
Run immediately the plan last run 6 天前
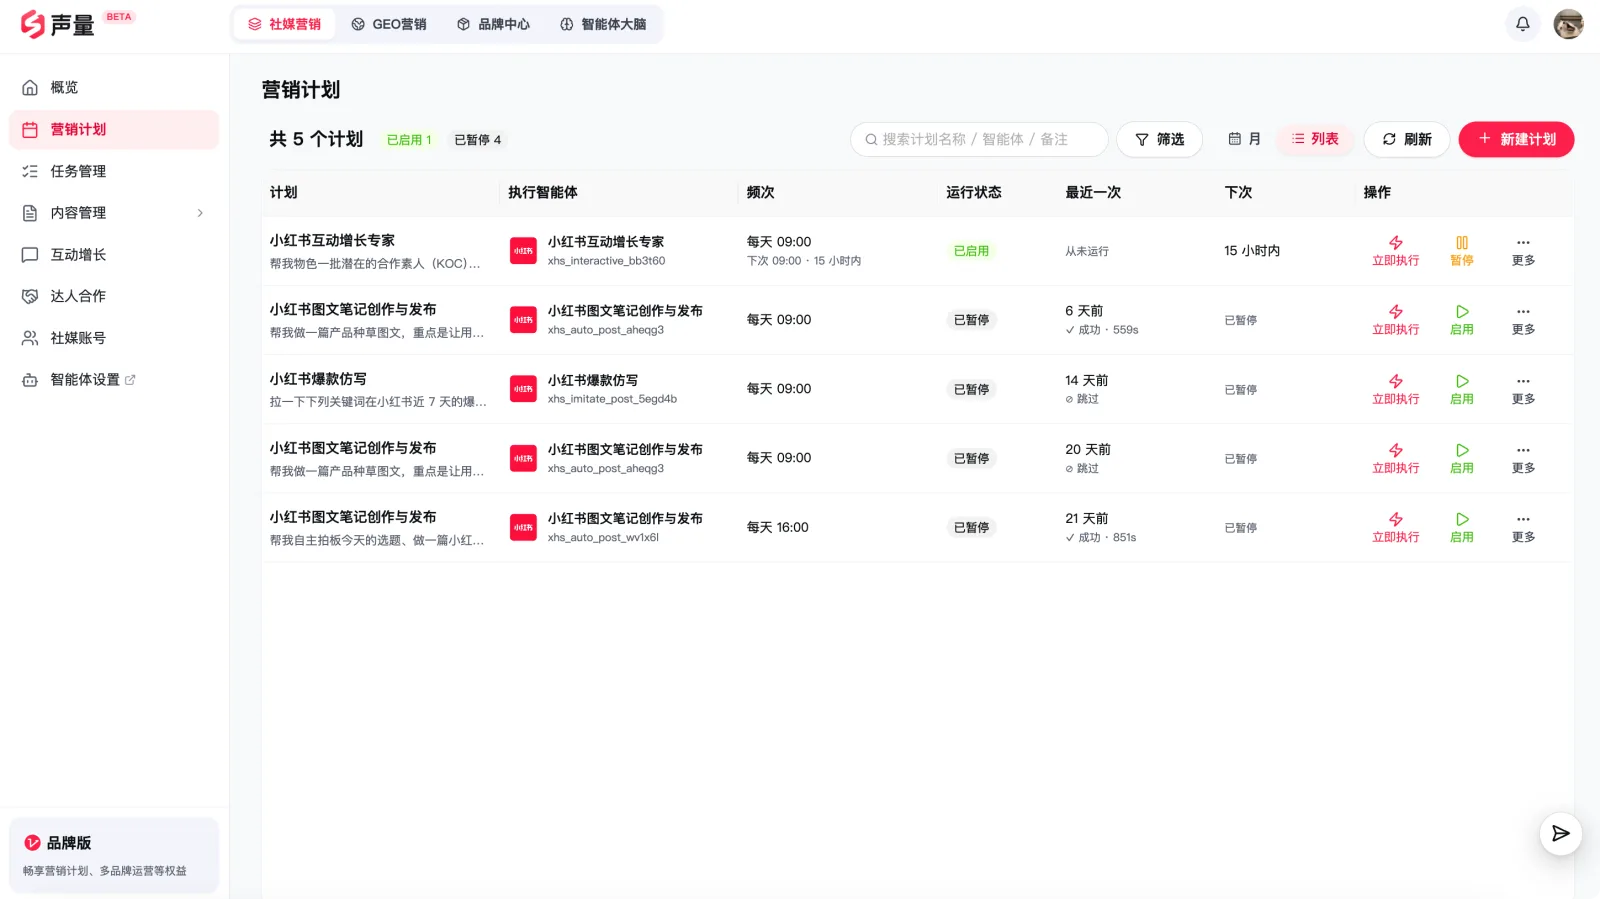[x=1395, y=320]
